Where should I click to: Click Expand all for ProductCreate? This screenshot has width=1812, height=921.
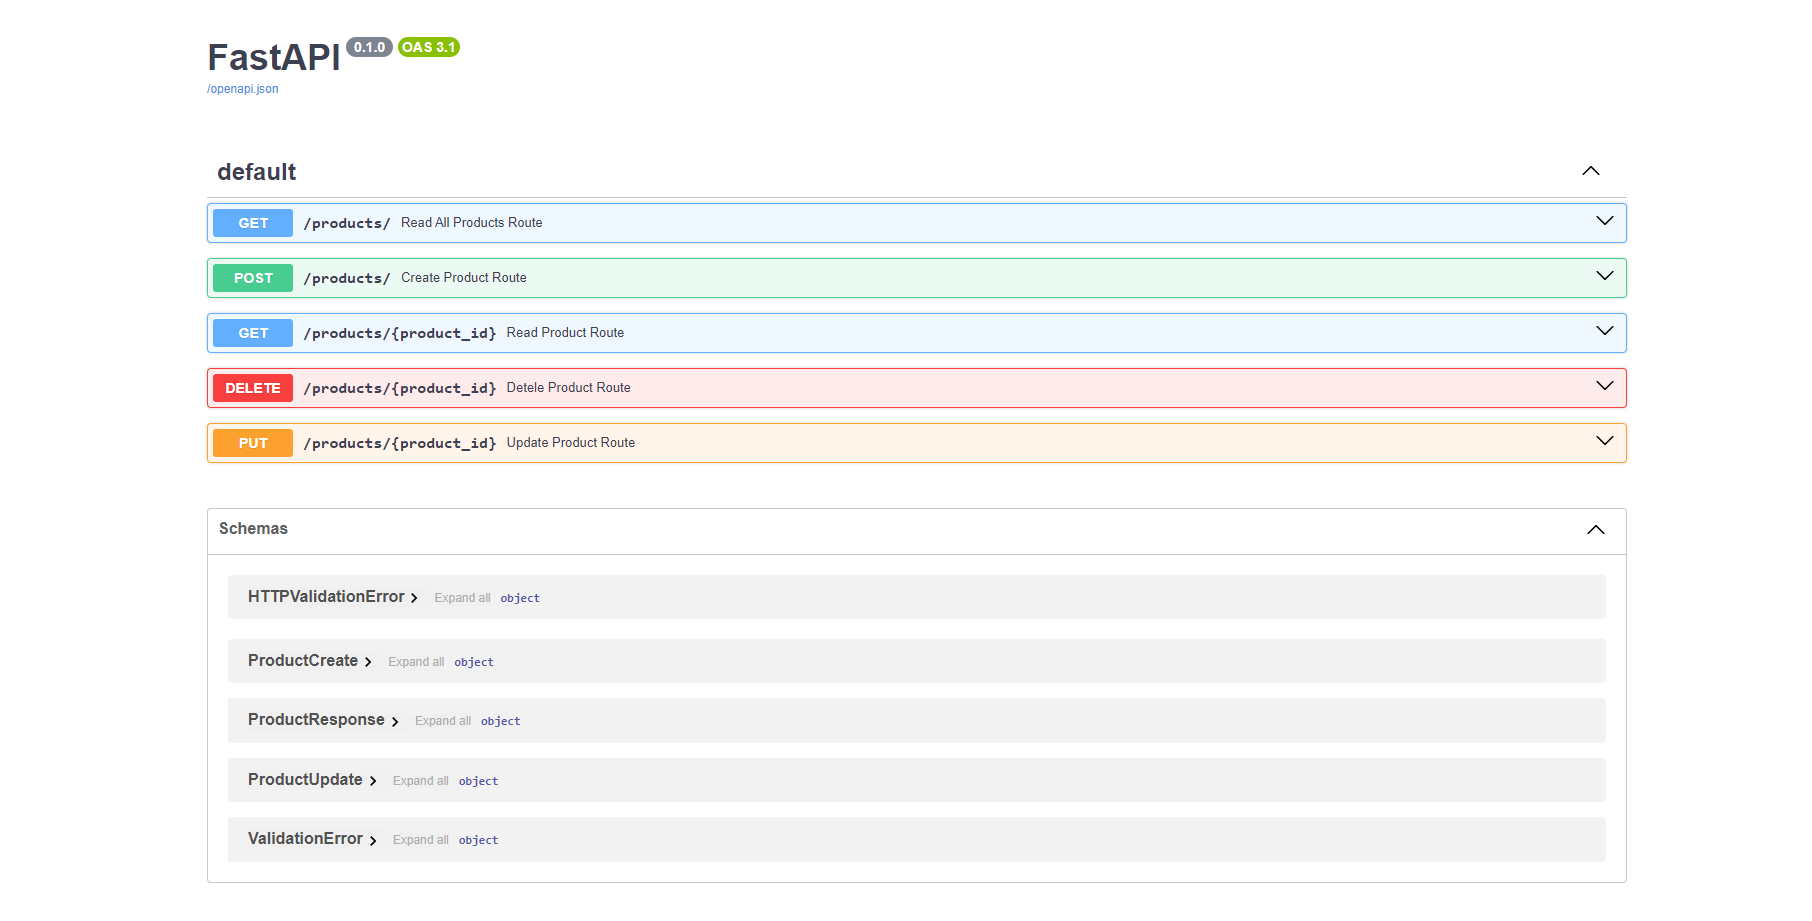coord(416,662)
